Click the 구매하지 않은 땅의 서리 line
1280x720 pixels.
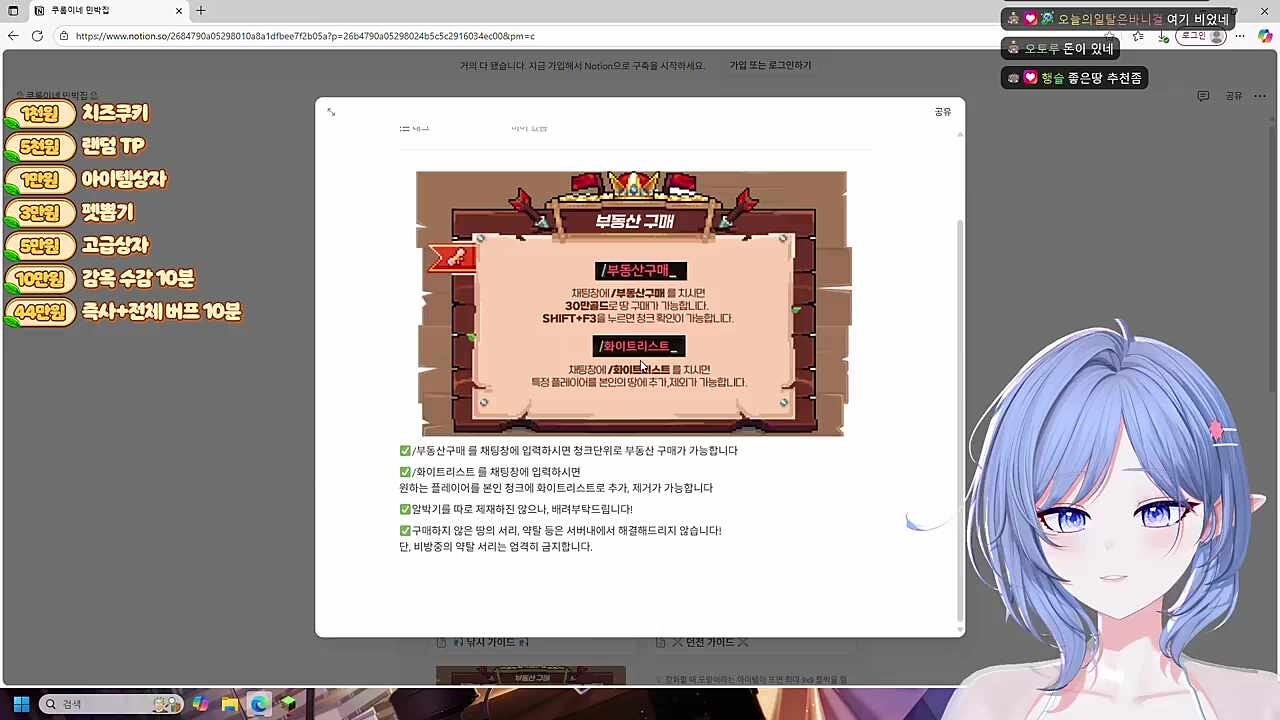pyautogui.click(x=560, y=531)
